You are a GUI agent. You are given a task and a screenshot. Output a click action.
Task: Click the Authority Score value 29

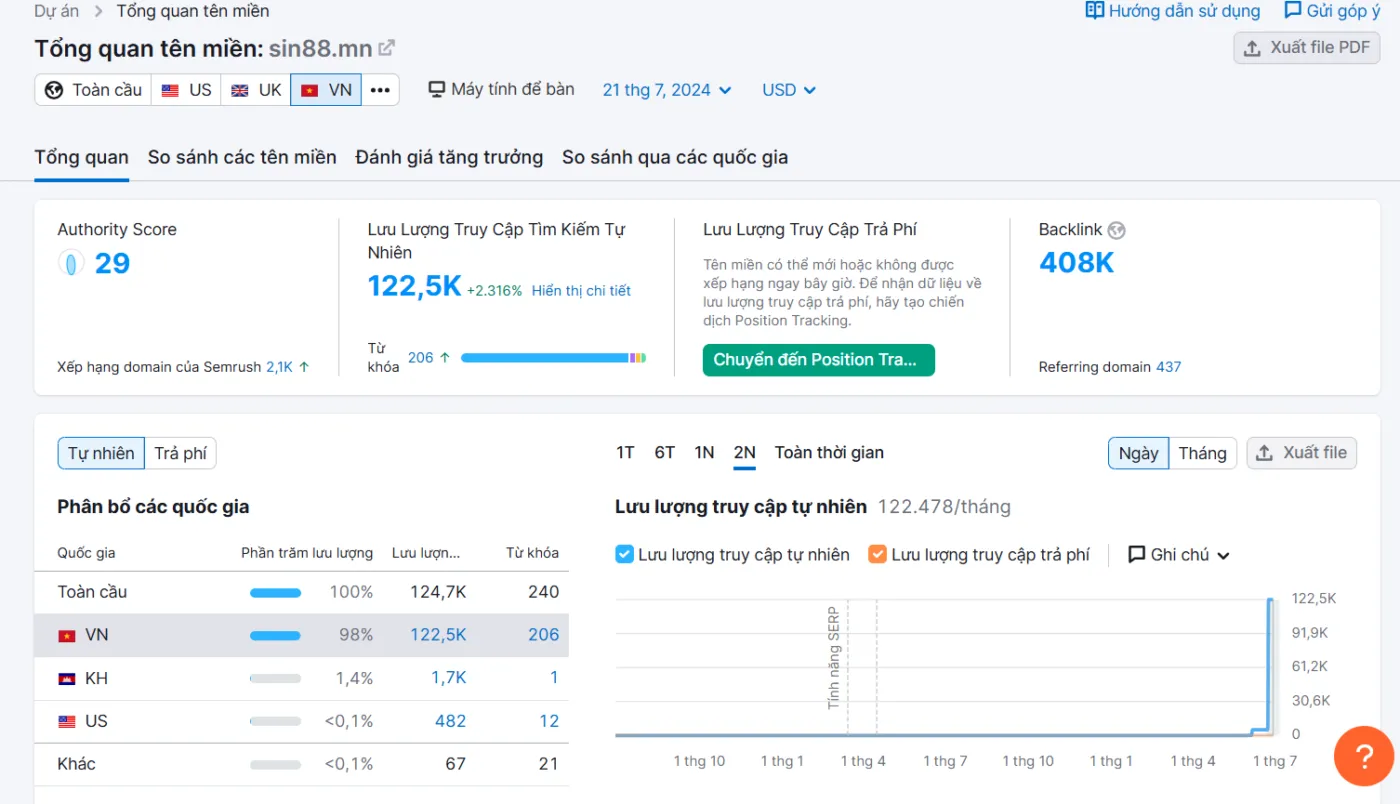coord(112,264)
